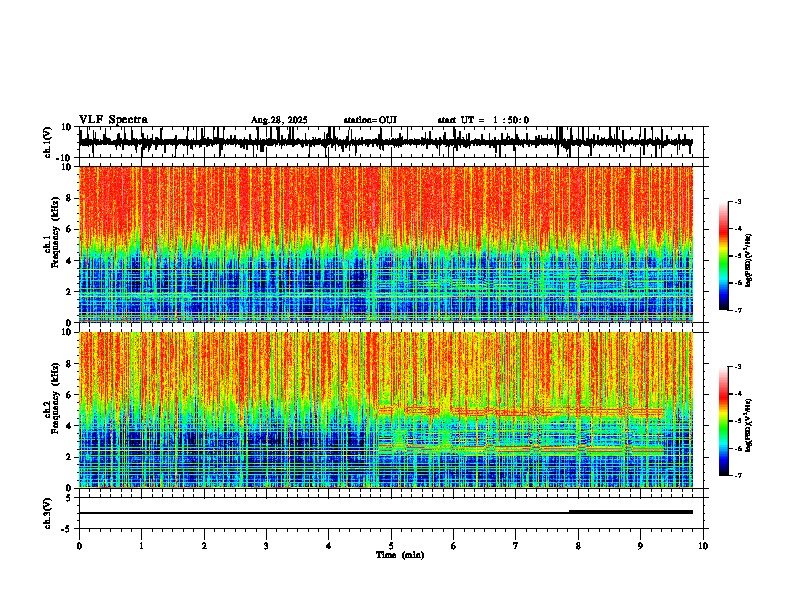
Task: Click the "Time (min)" axis label
Action: 400,555
